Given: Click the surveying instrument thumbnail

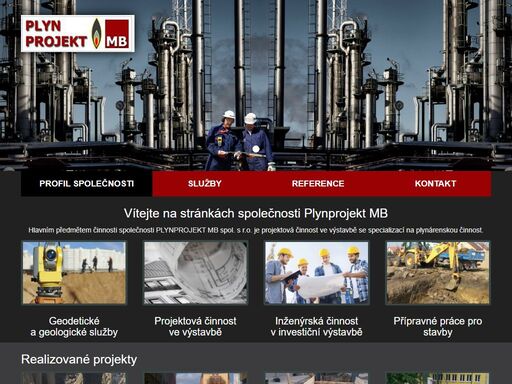Looking at the screenshot, I should pyautogui.click(x=74, y=273).
